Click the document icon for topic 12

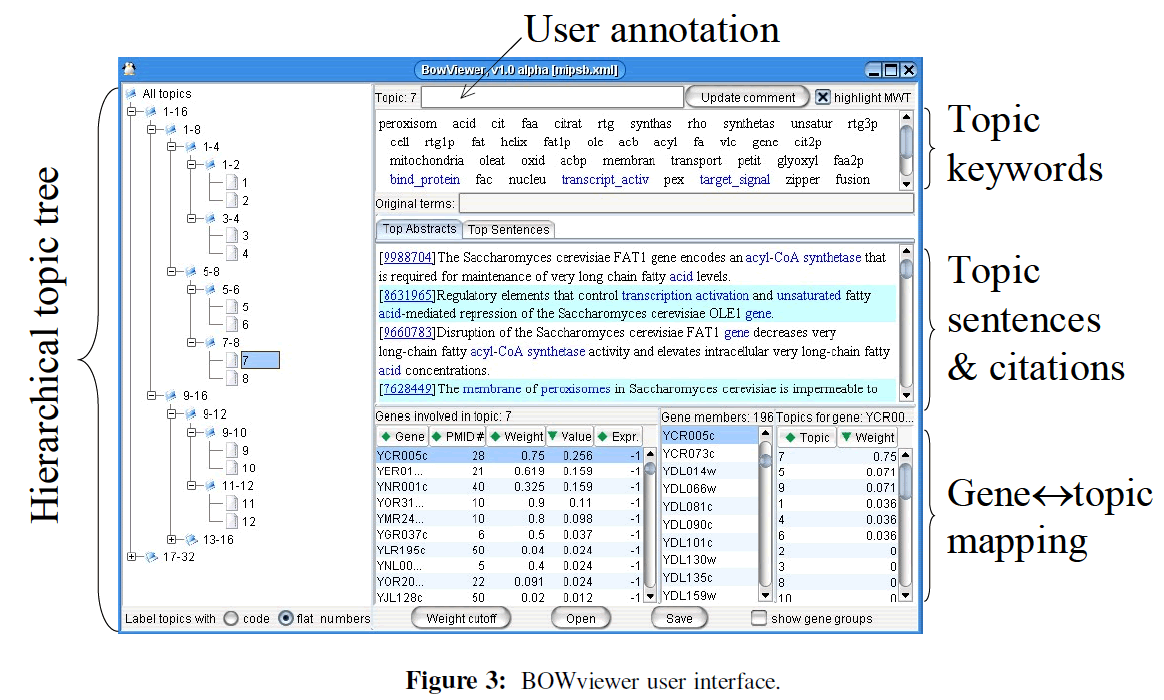pyautogui.click(x=232, y=522)
